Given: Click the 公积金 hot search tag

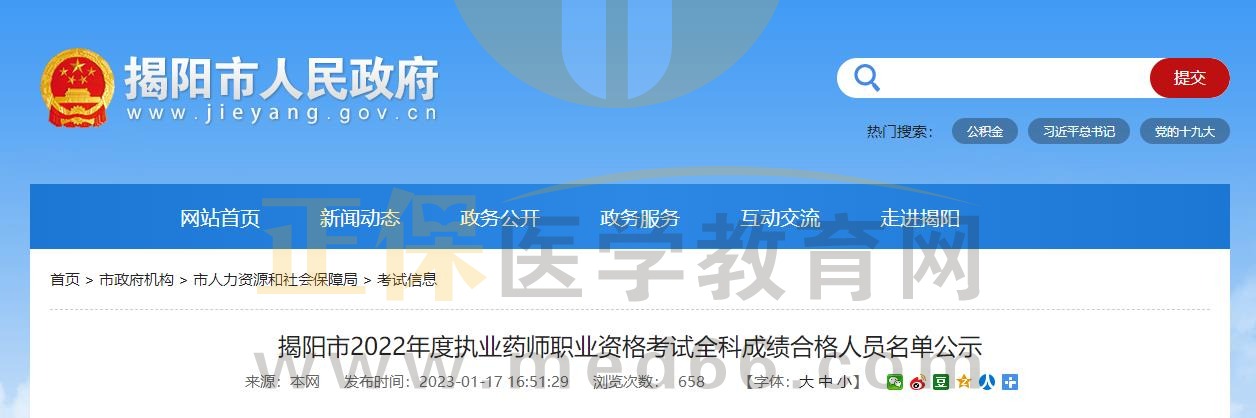Looking at the screenshot, I should (x=984, y=131).
